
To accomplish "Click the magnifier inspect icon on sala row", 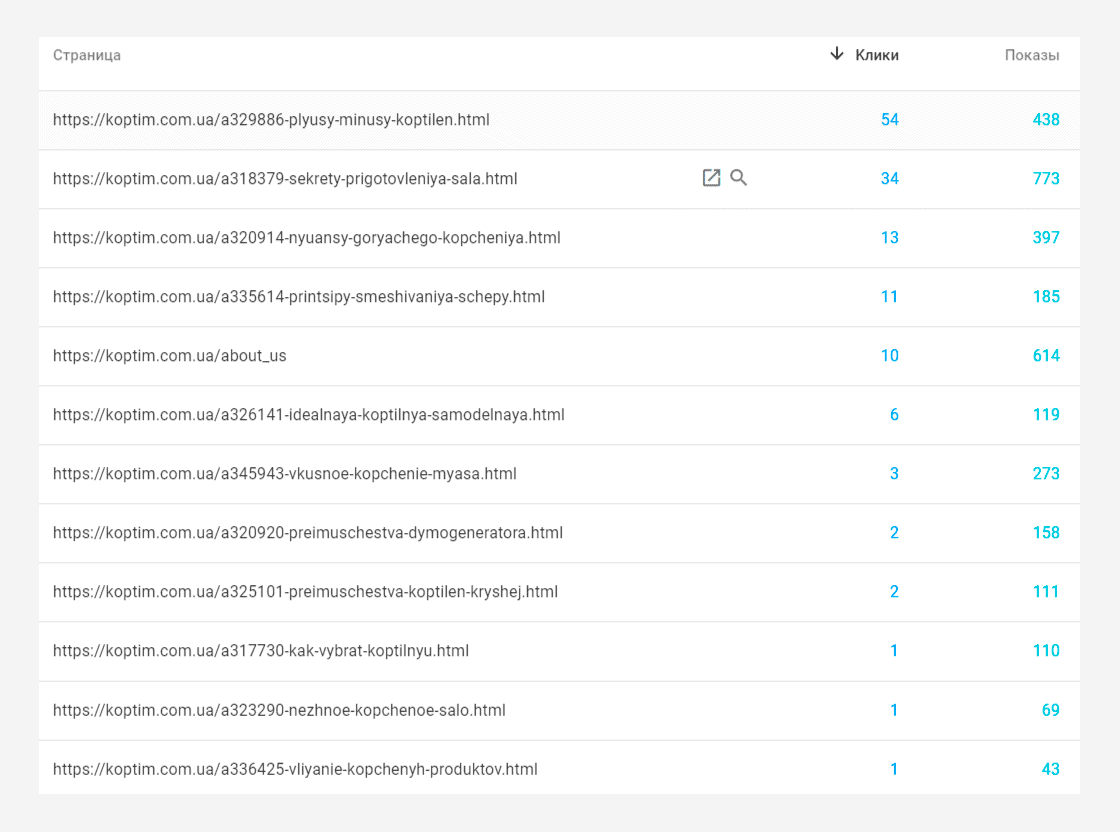I will point(739,178).
